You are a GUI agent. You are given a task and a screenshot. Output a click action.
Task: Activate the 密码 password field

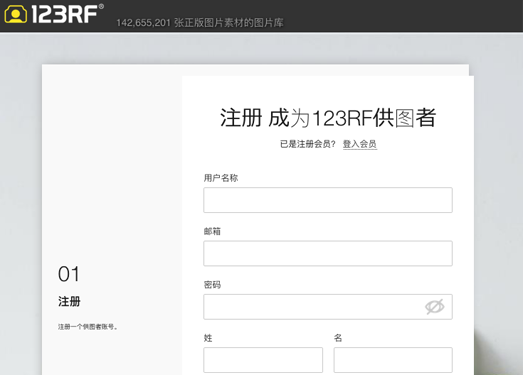coord(328,307)
